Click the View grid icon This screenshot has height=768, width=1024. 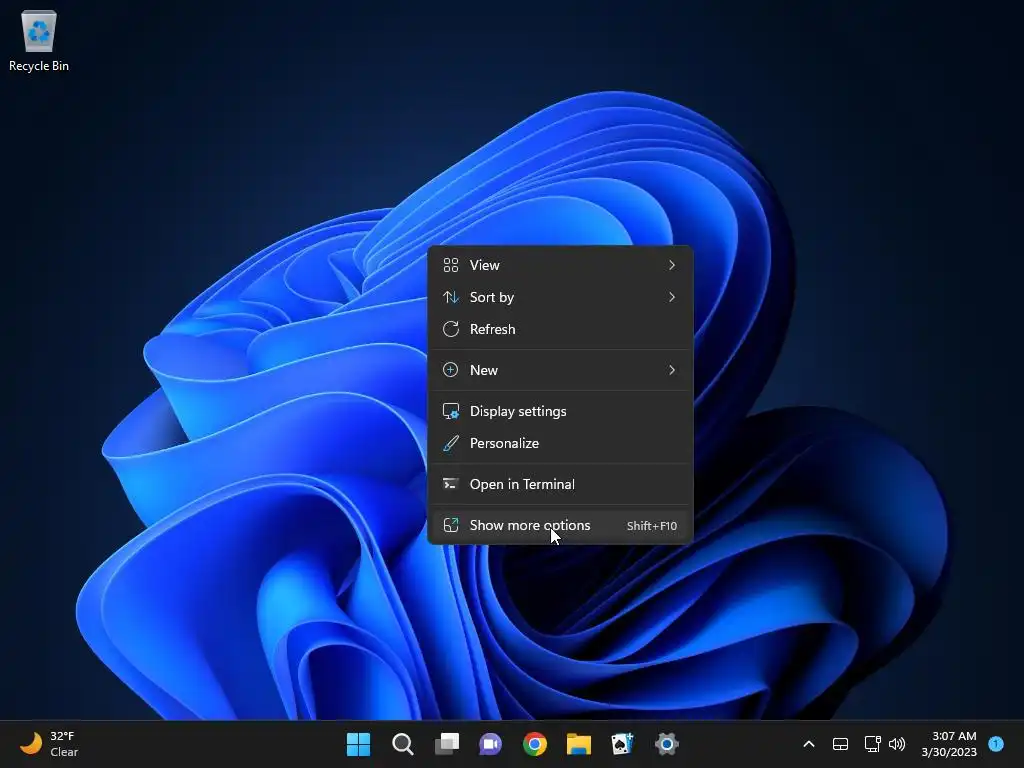click(x=451, y=265)
